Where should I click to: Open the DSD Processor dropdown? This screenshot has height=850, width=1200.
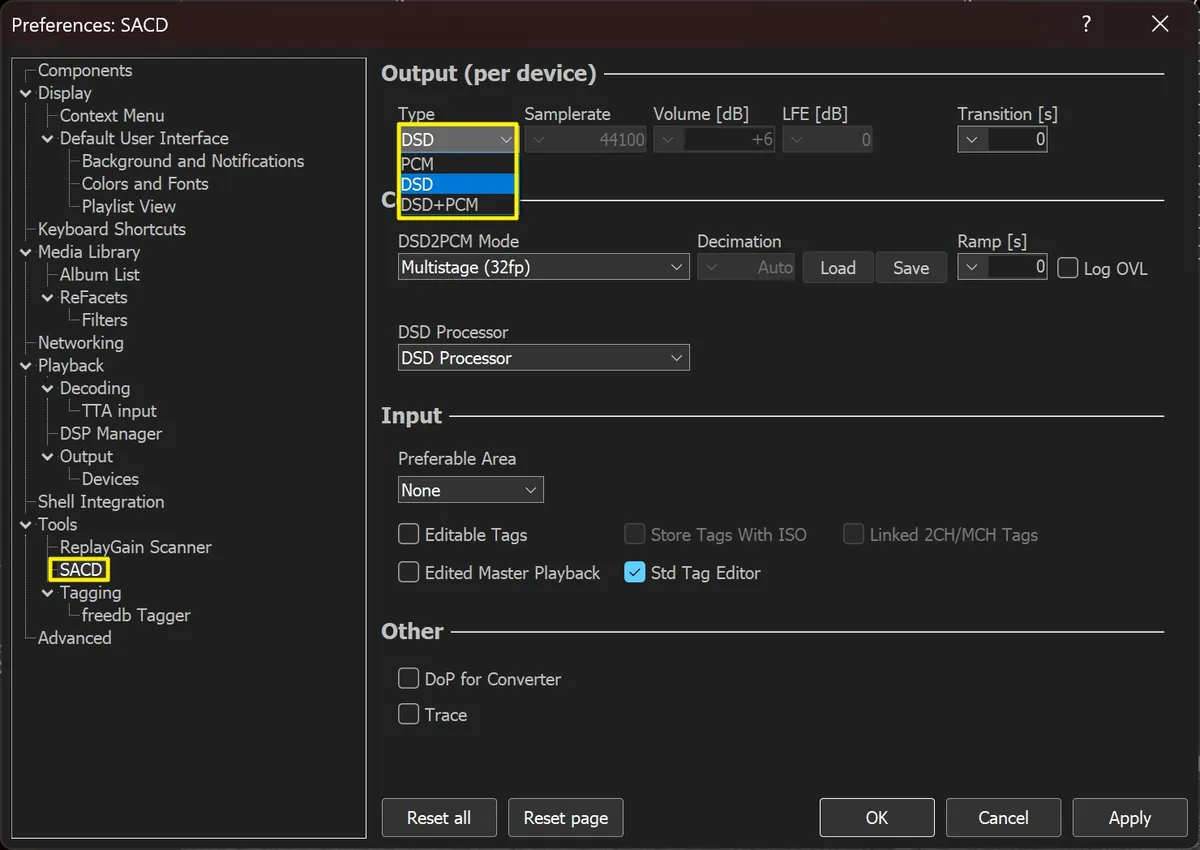(544, 357)
